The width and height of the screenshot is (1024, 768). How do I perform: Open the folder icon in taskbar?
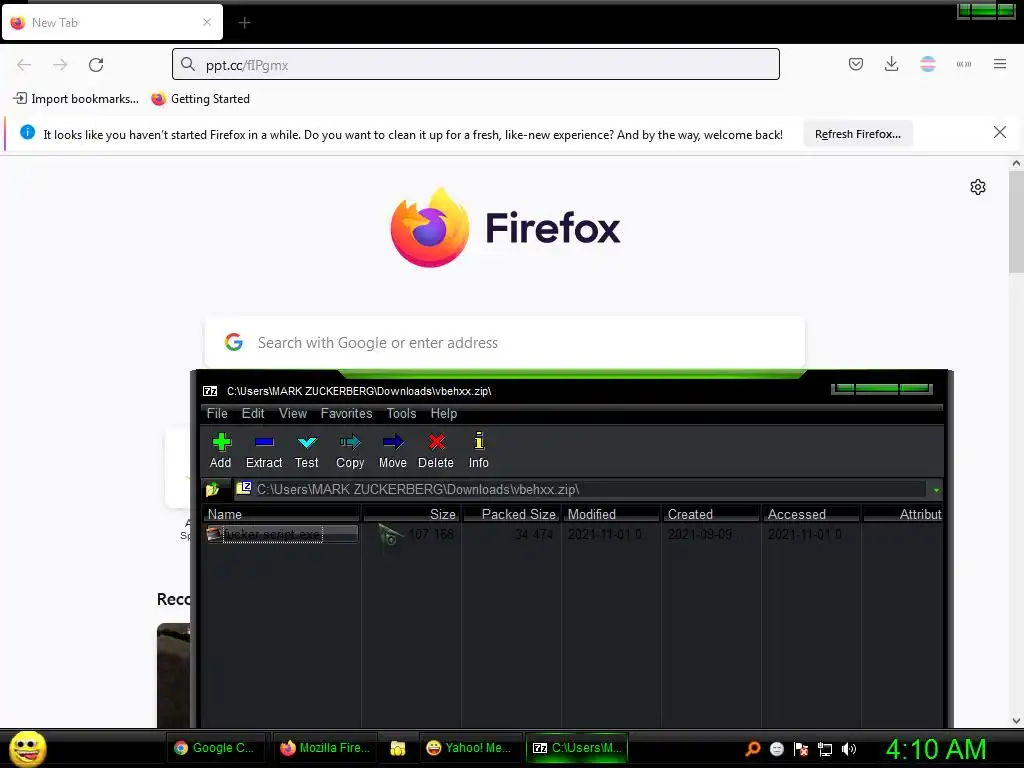tap(398, 748)
